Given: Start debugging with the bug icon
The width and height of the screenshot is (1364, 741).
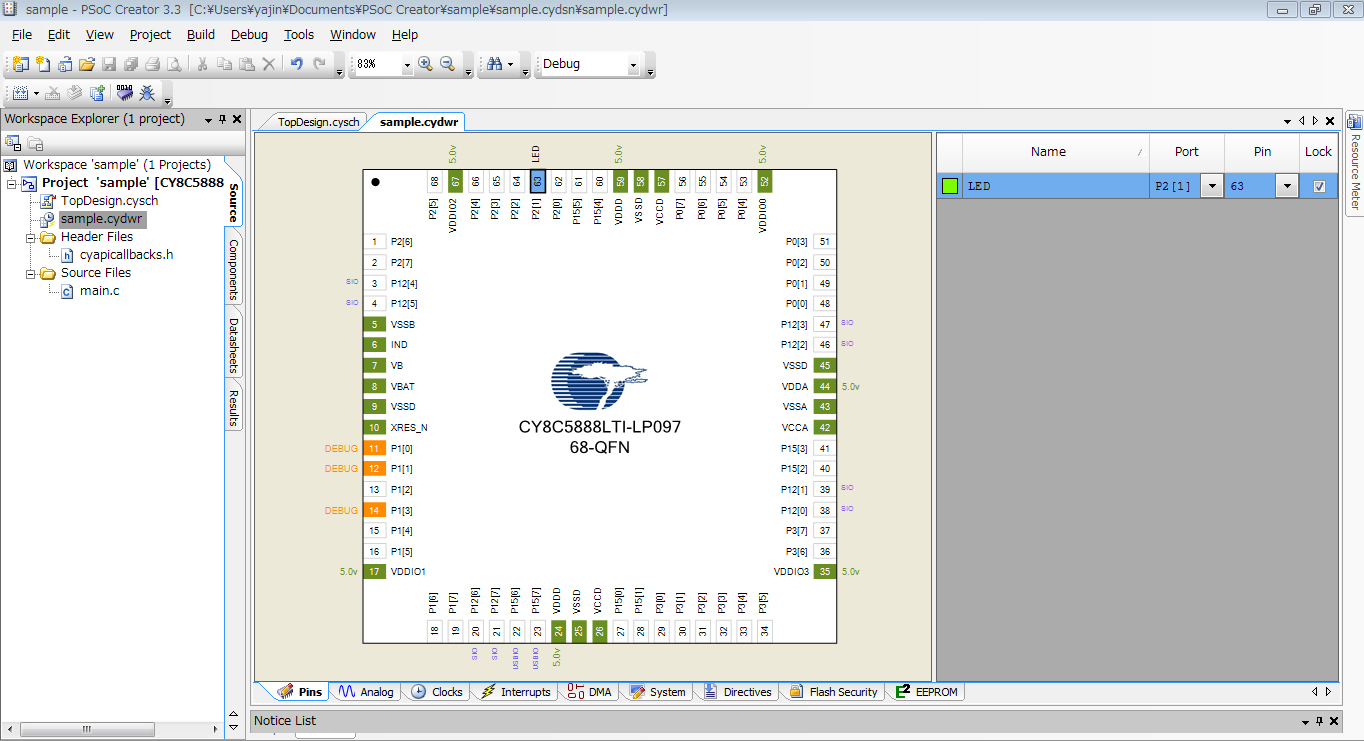Looking at the screenshot, I should pyautogui.click(x=147, y=93).
